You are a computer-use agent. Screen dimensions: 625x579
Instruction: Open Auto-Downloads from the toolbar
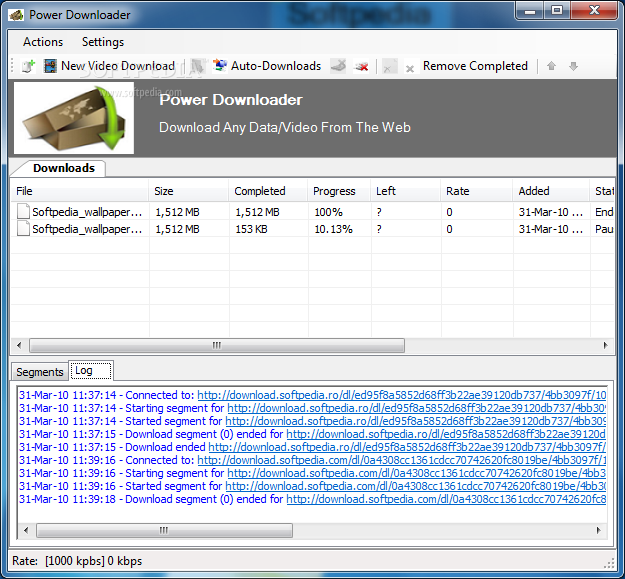267,66
